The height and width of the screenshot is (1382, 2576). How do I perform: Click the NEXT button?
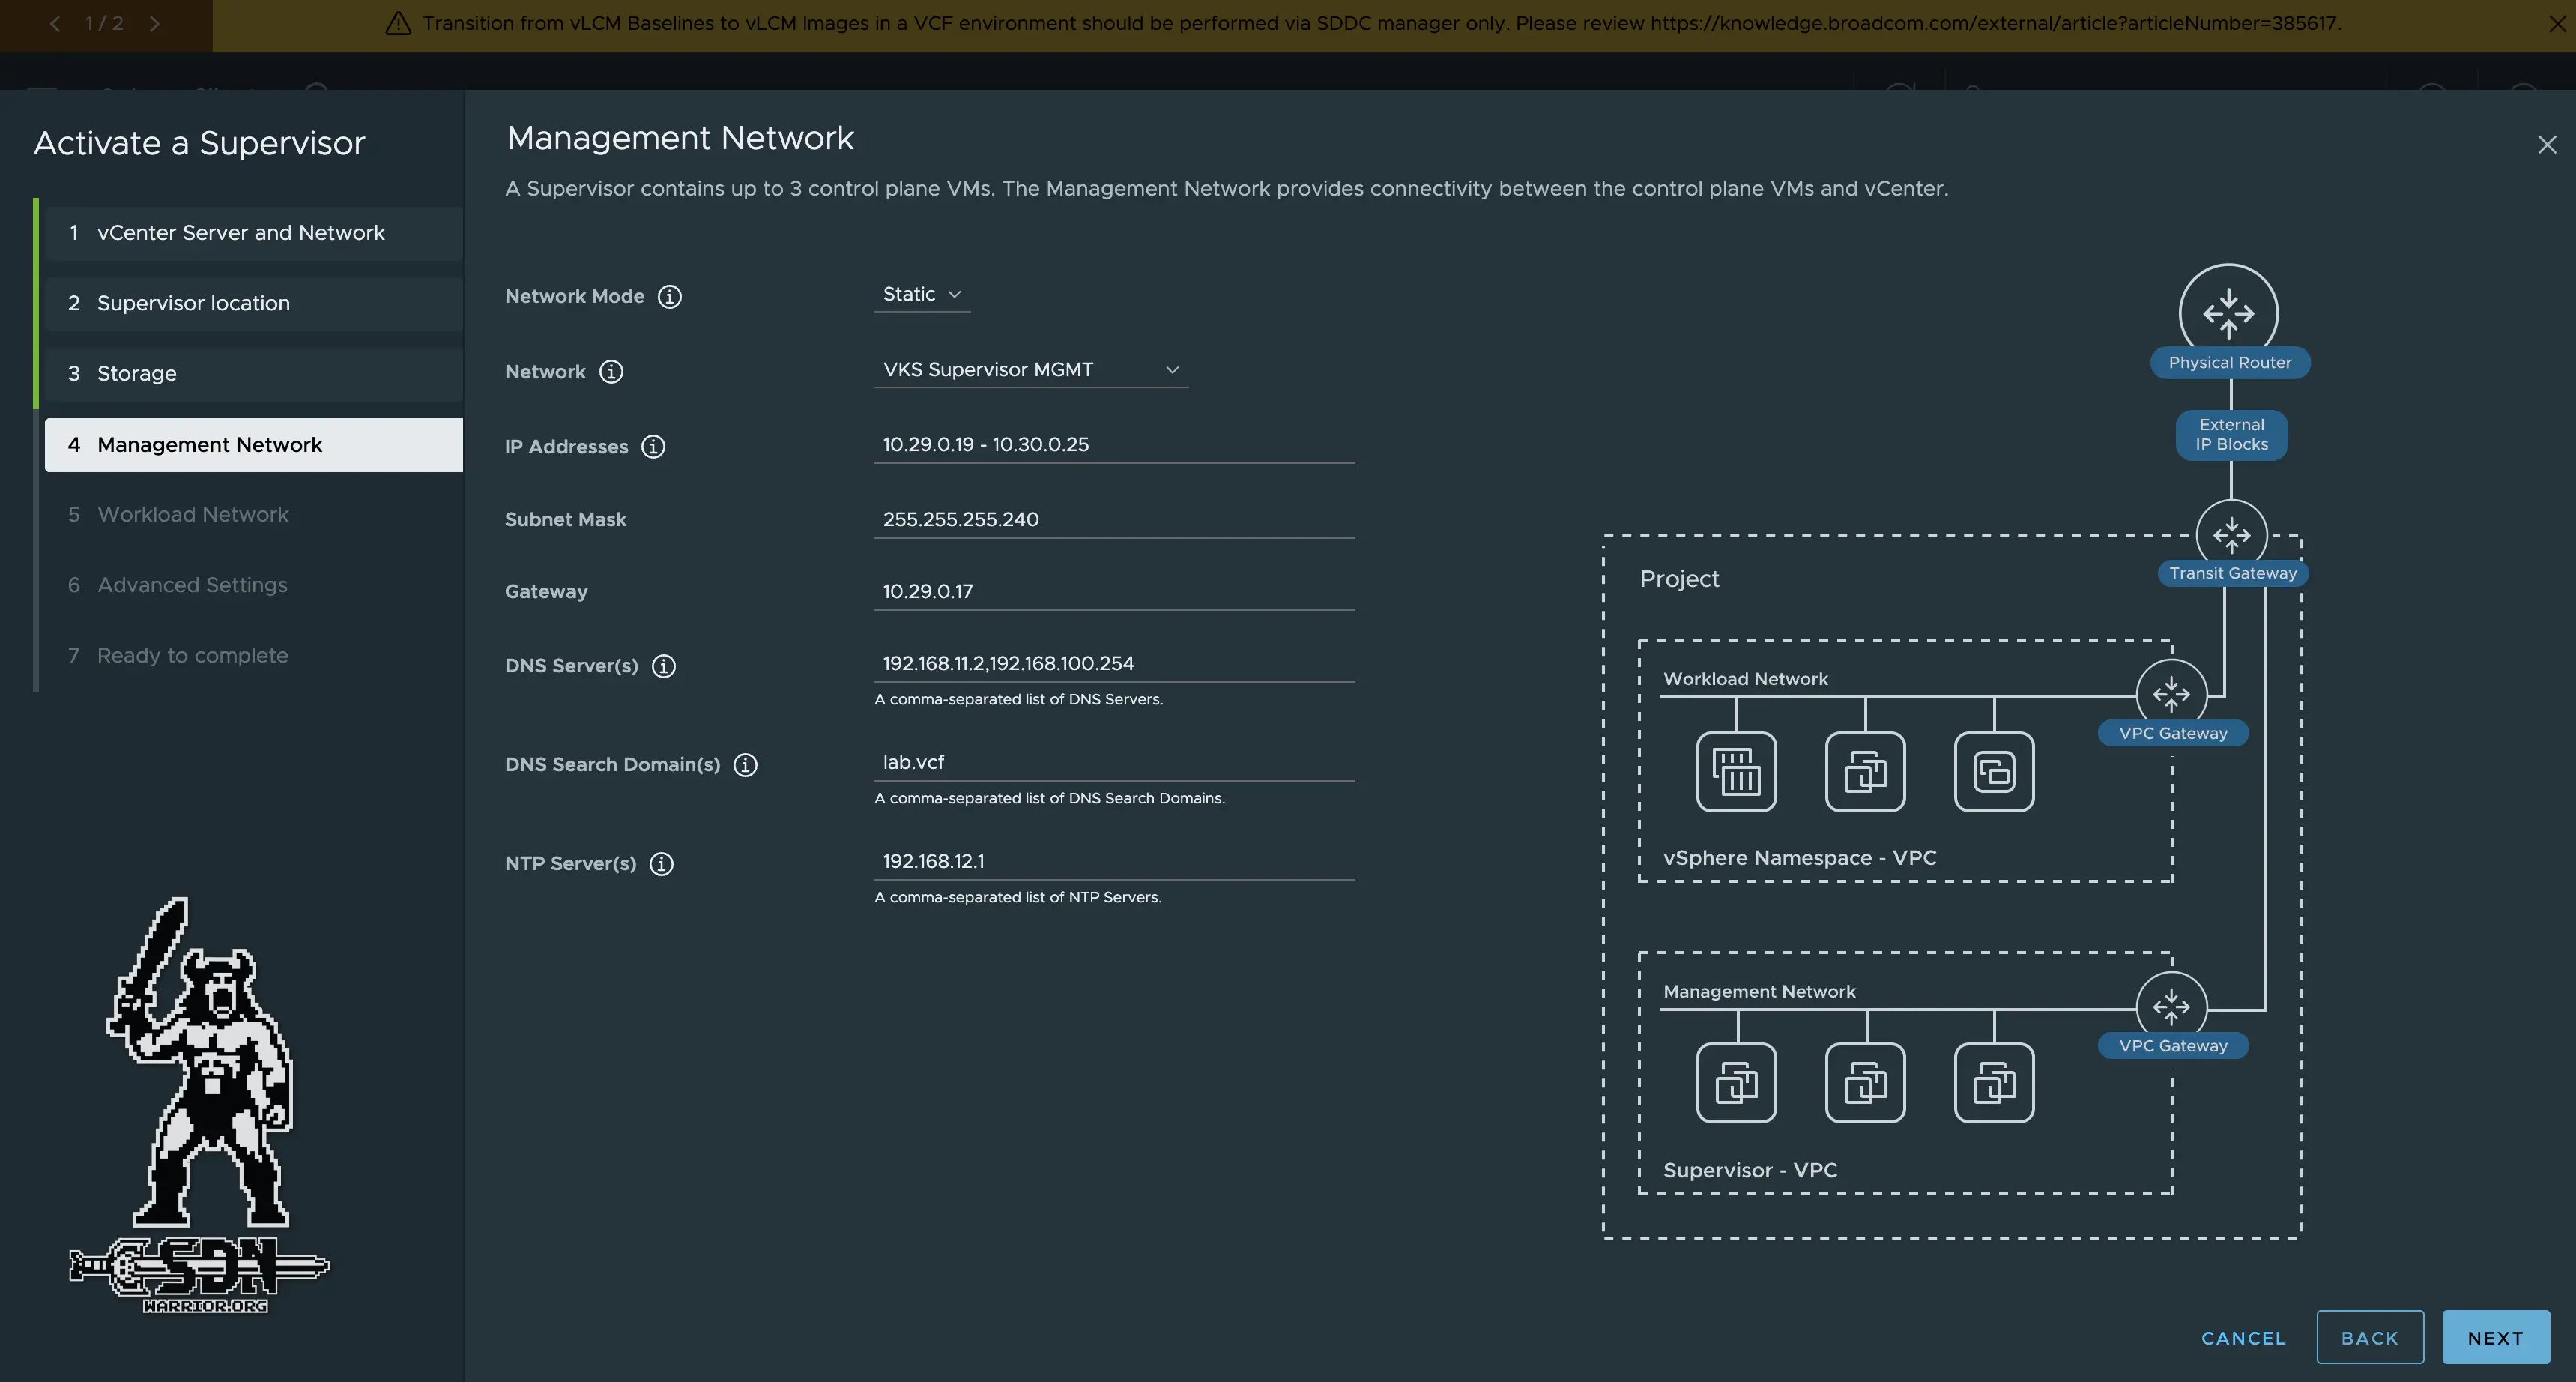coord(2494,1337)
